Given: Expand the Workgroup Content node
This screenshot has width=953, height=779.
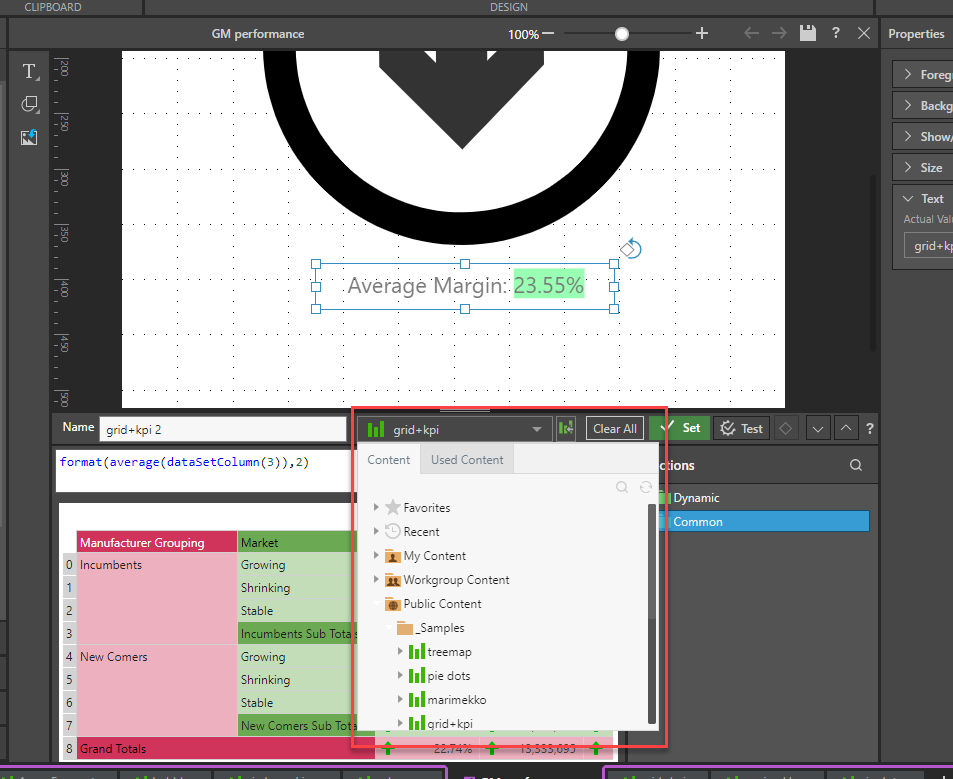Looking at the screenshot, I should [x=376, y=580].
